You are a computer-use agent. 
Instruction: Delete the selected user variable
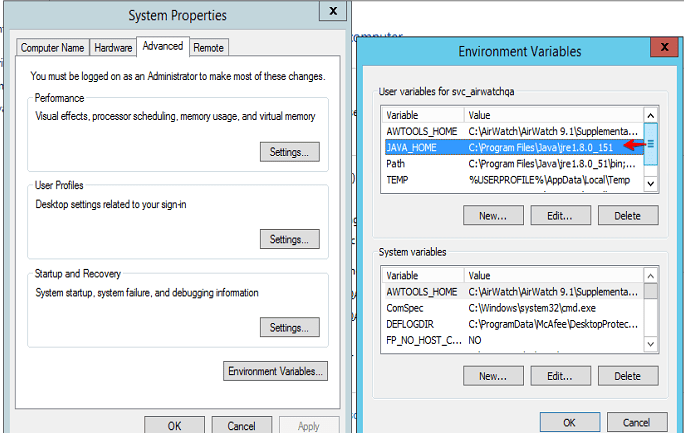627,215
